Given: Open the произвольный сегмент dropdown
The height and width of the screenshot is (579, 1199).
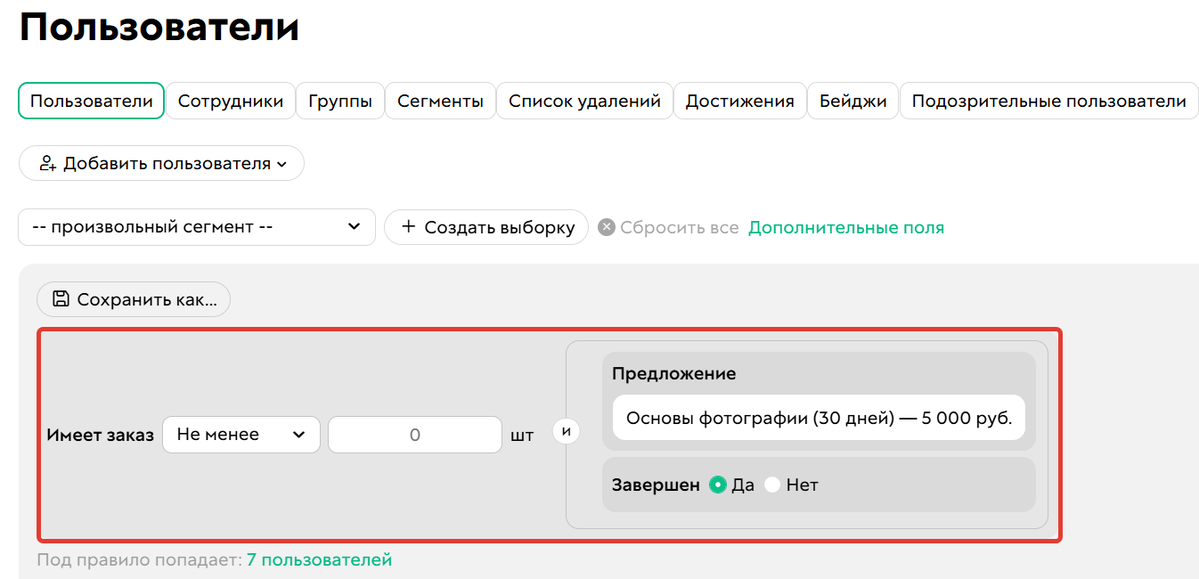Looking at the screenshot, I should [x=196, y=227].
